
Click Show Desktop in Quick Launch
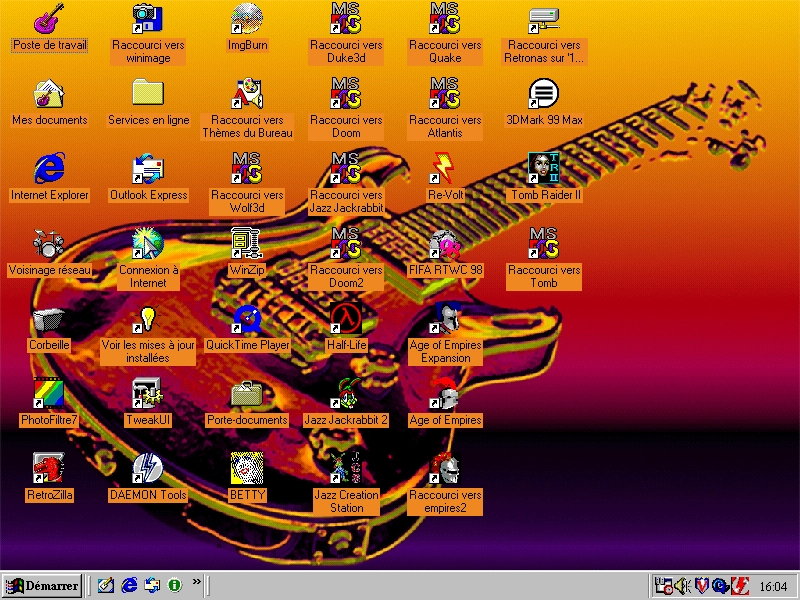click(x=106, y=585)
